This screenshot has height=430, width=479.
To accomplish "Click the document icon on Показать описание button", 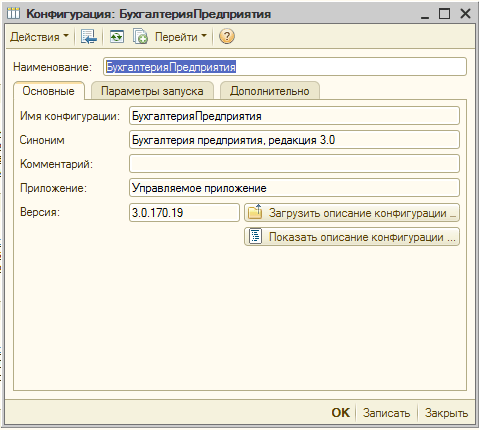I will [x=256, y=236].
